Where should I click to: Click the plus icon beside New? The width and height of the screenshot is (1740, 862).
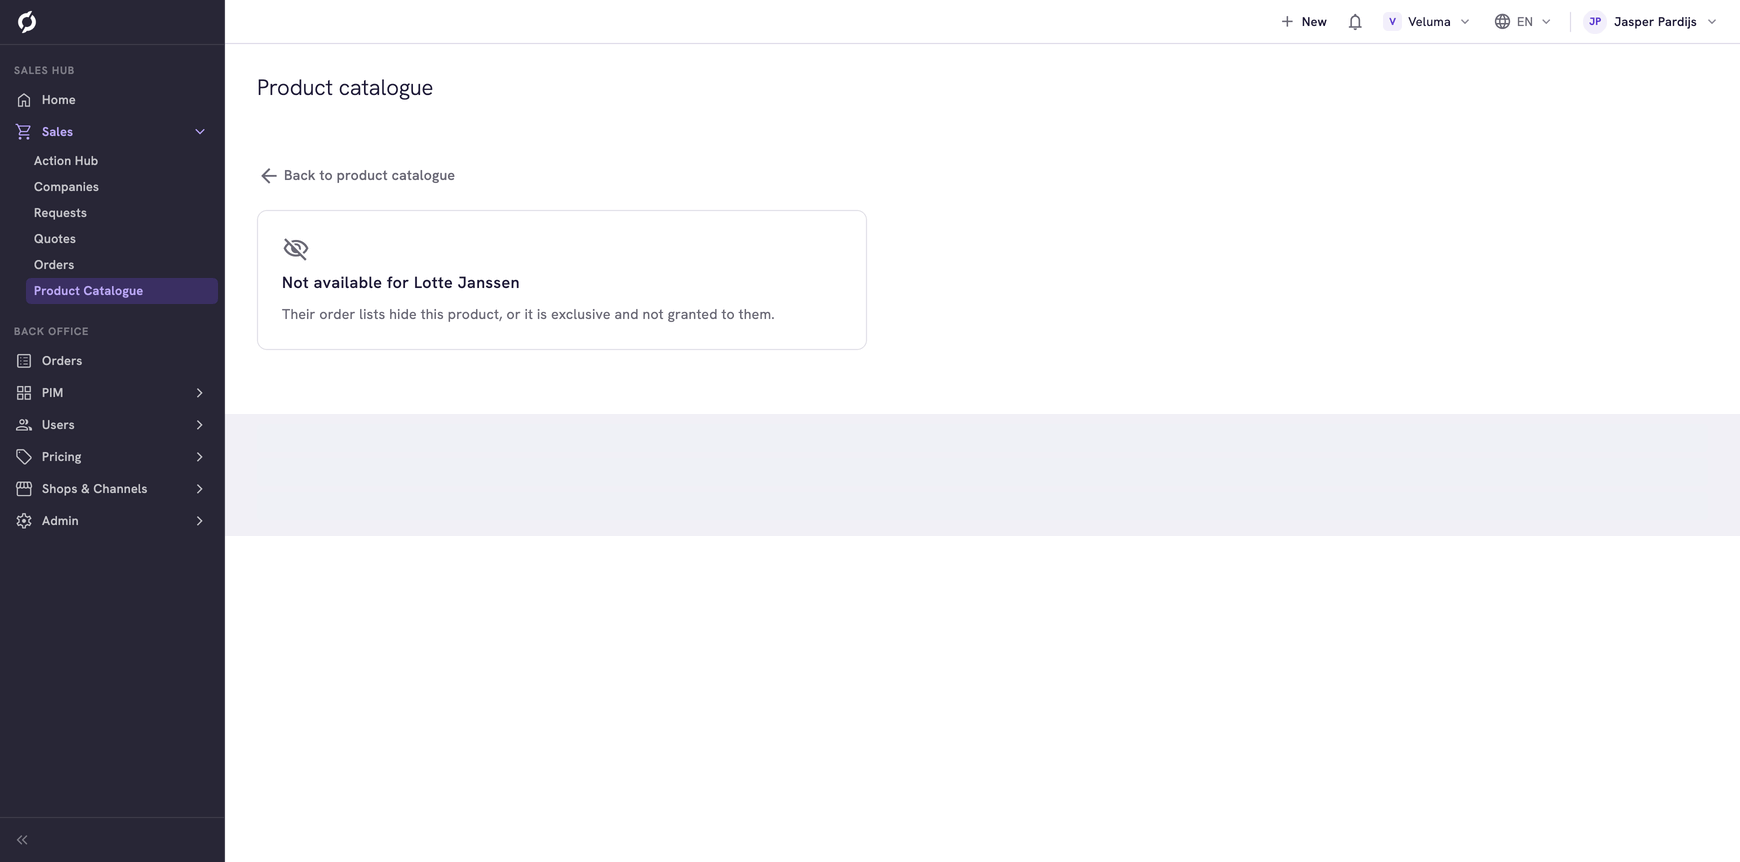[1287, 22]
